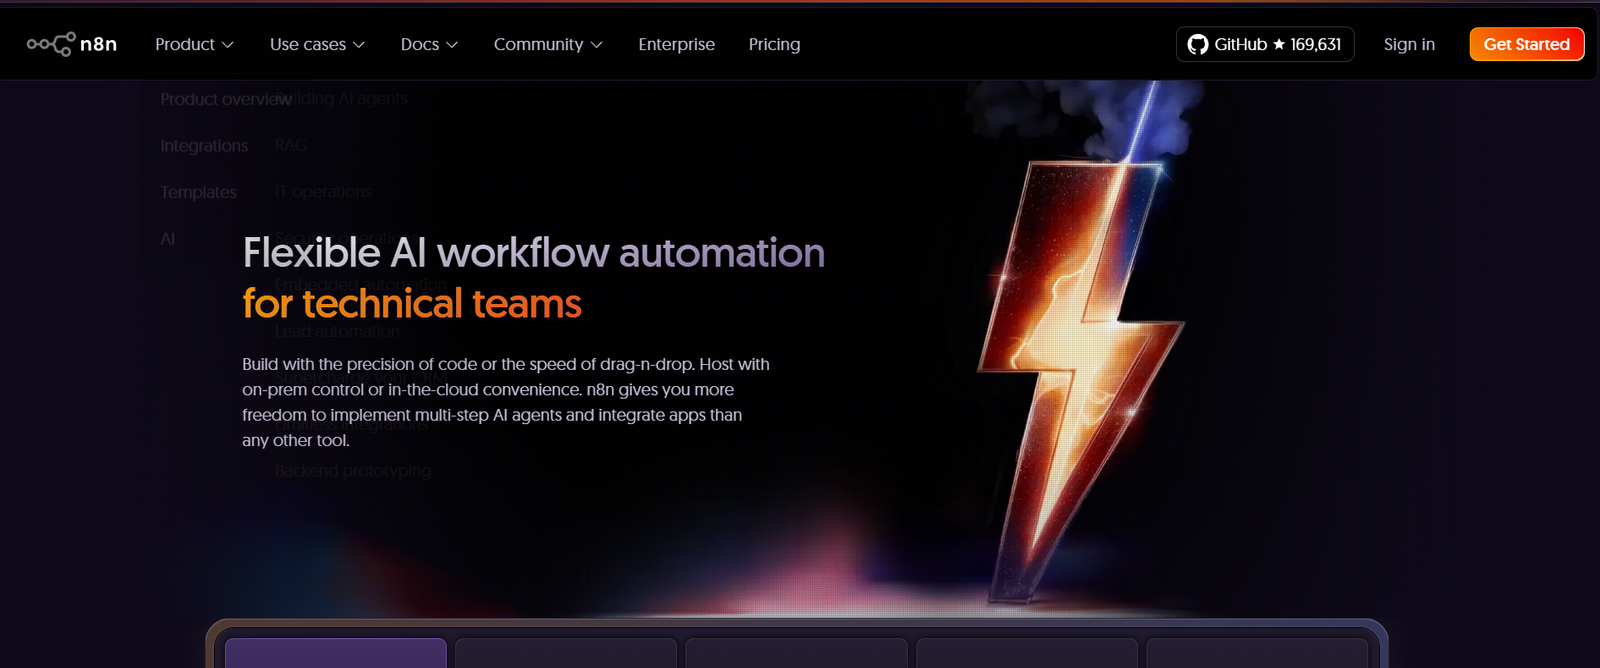Screen dimensions: 1600x668
Task: Select the faded Templates menu entry
Action: point(199,192)
